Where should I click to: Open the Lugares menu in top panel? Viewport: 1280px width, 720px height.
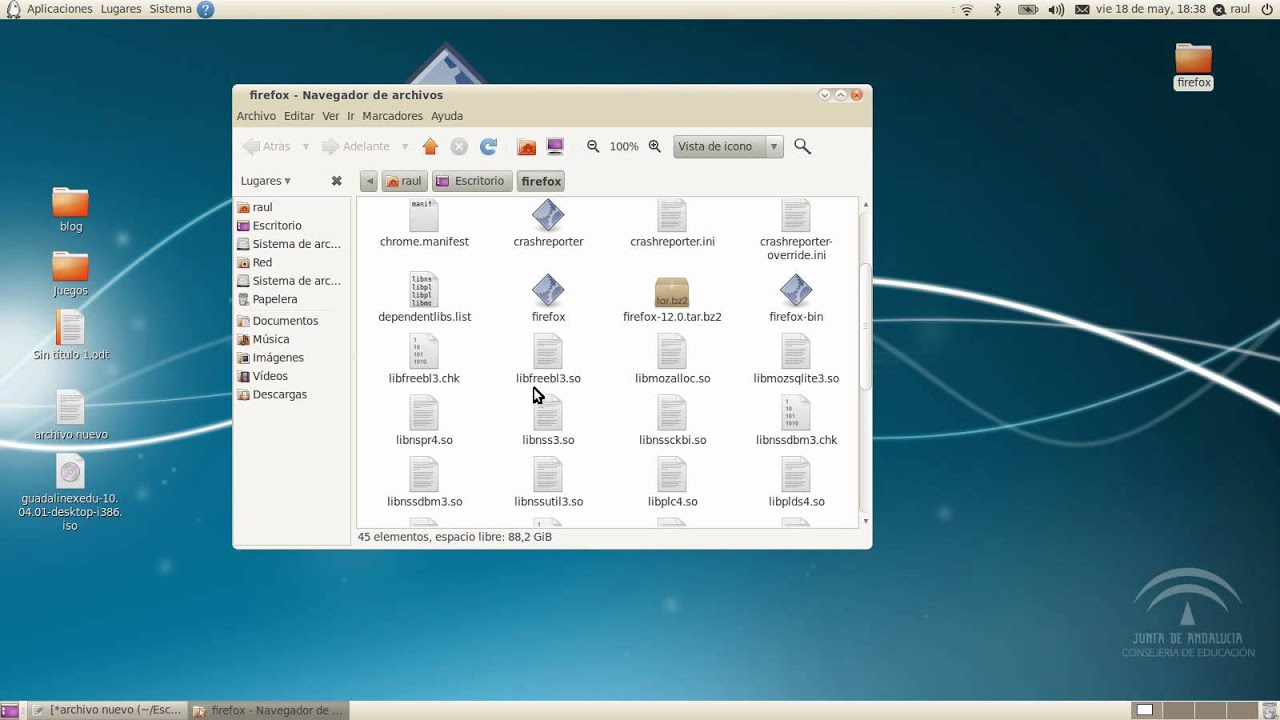pos(121,9)
